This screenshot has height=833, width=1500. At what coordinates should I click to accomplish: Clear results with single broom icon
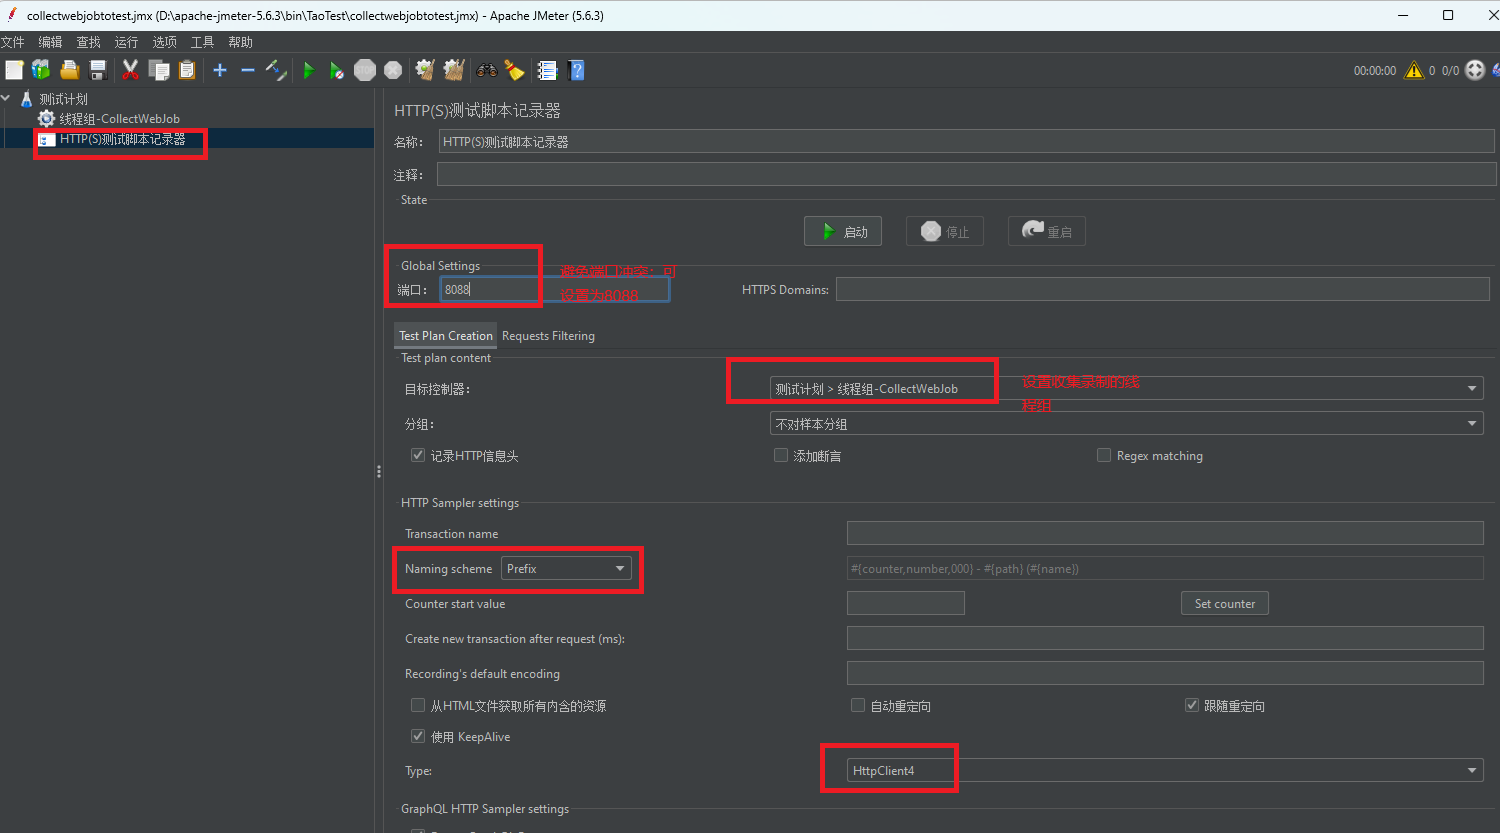tap(425, 70)
